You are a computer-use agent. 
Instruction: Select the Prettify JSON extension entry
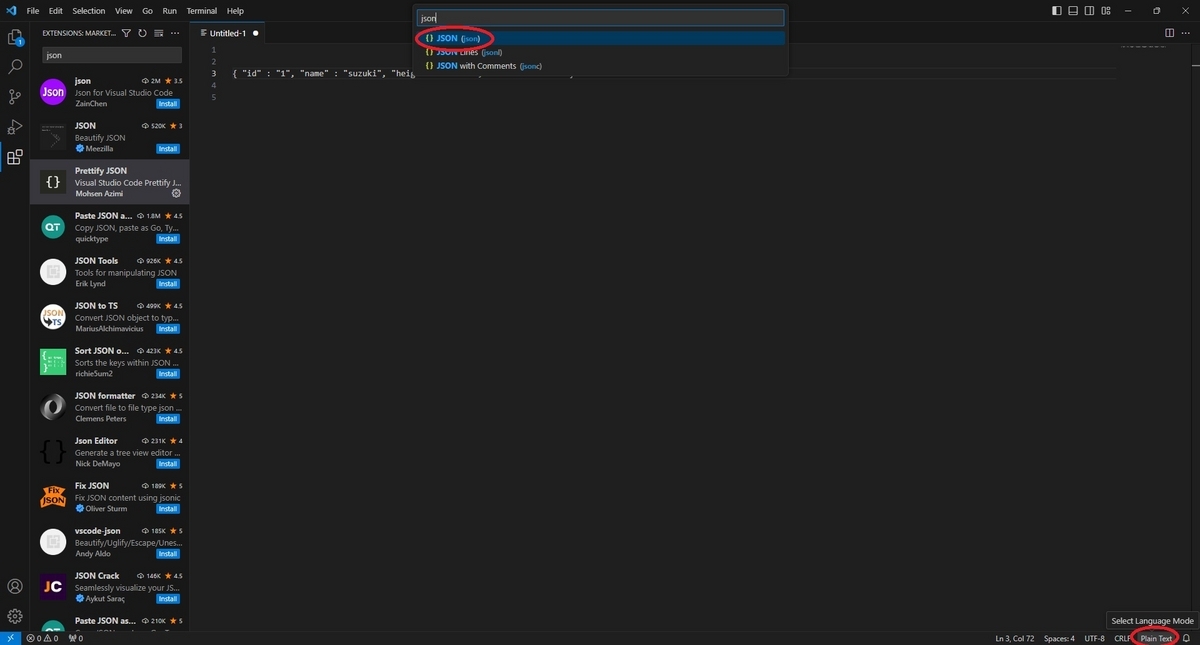[110, 182]
